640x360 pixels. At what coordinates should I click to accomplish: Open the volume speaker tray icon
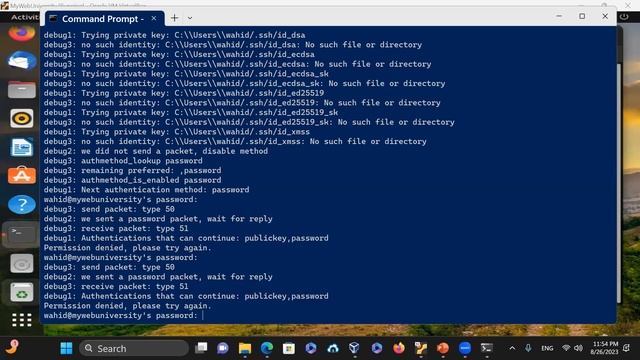[x=578, y=348]
